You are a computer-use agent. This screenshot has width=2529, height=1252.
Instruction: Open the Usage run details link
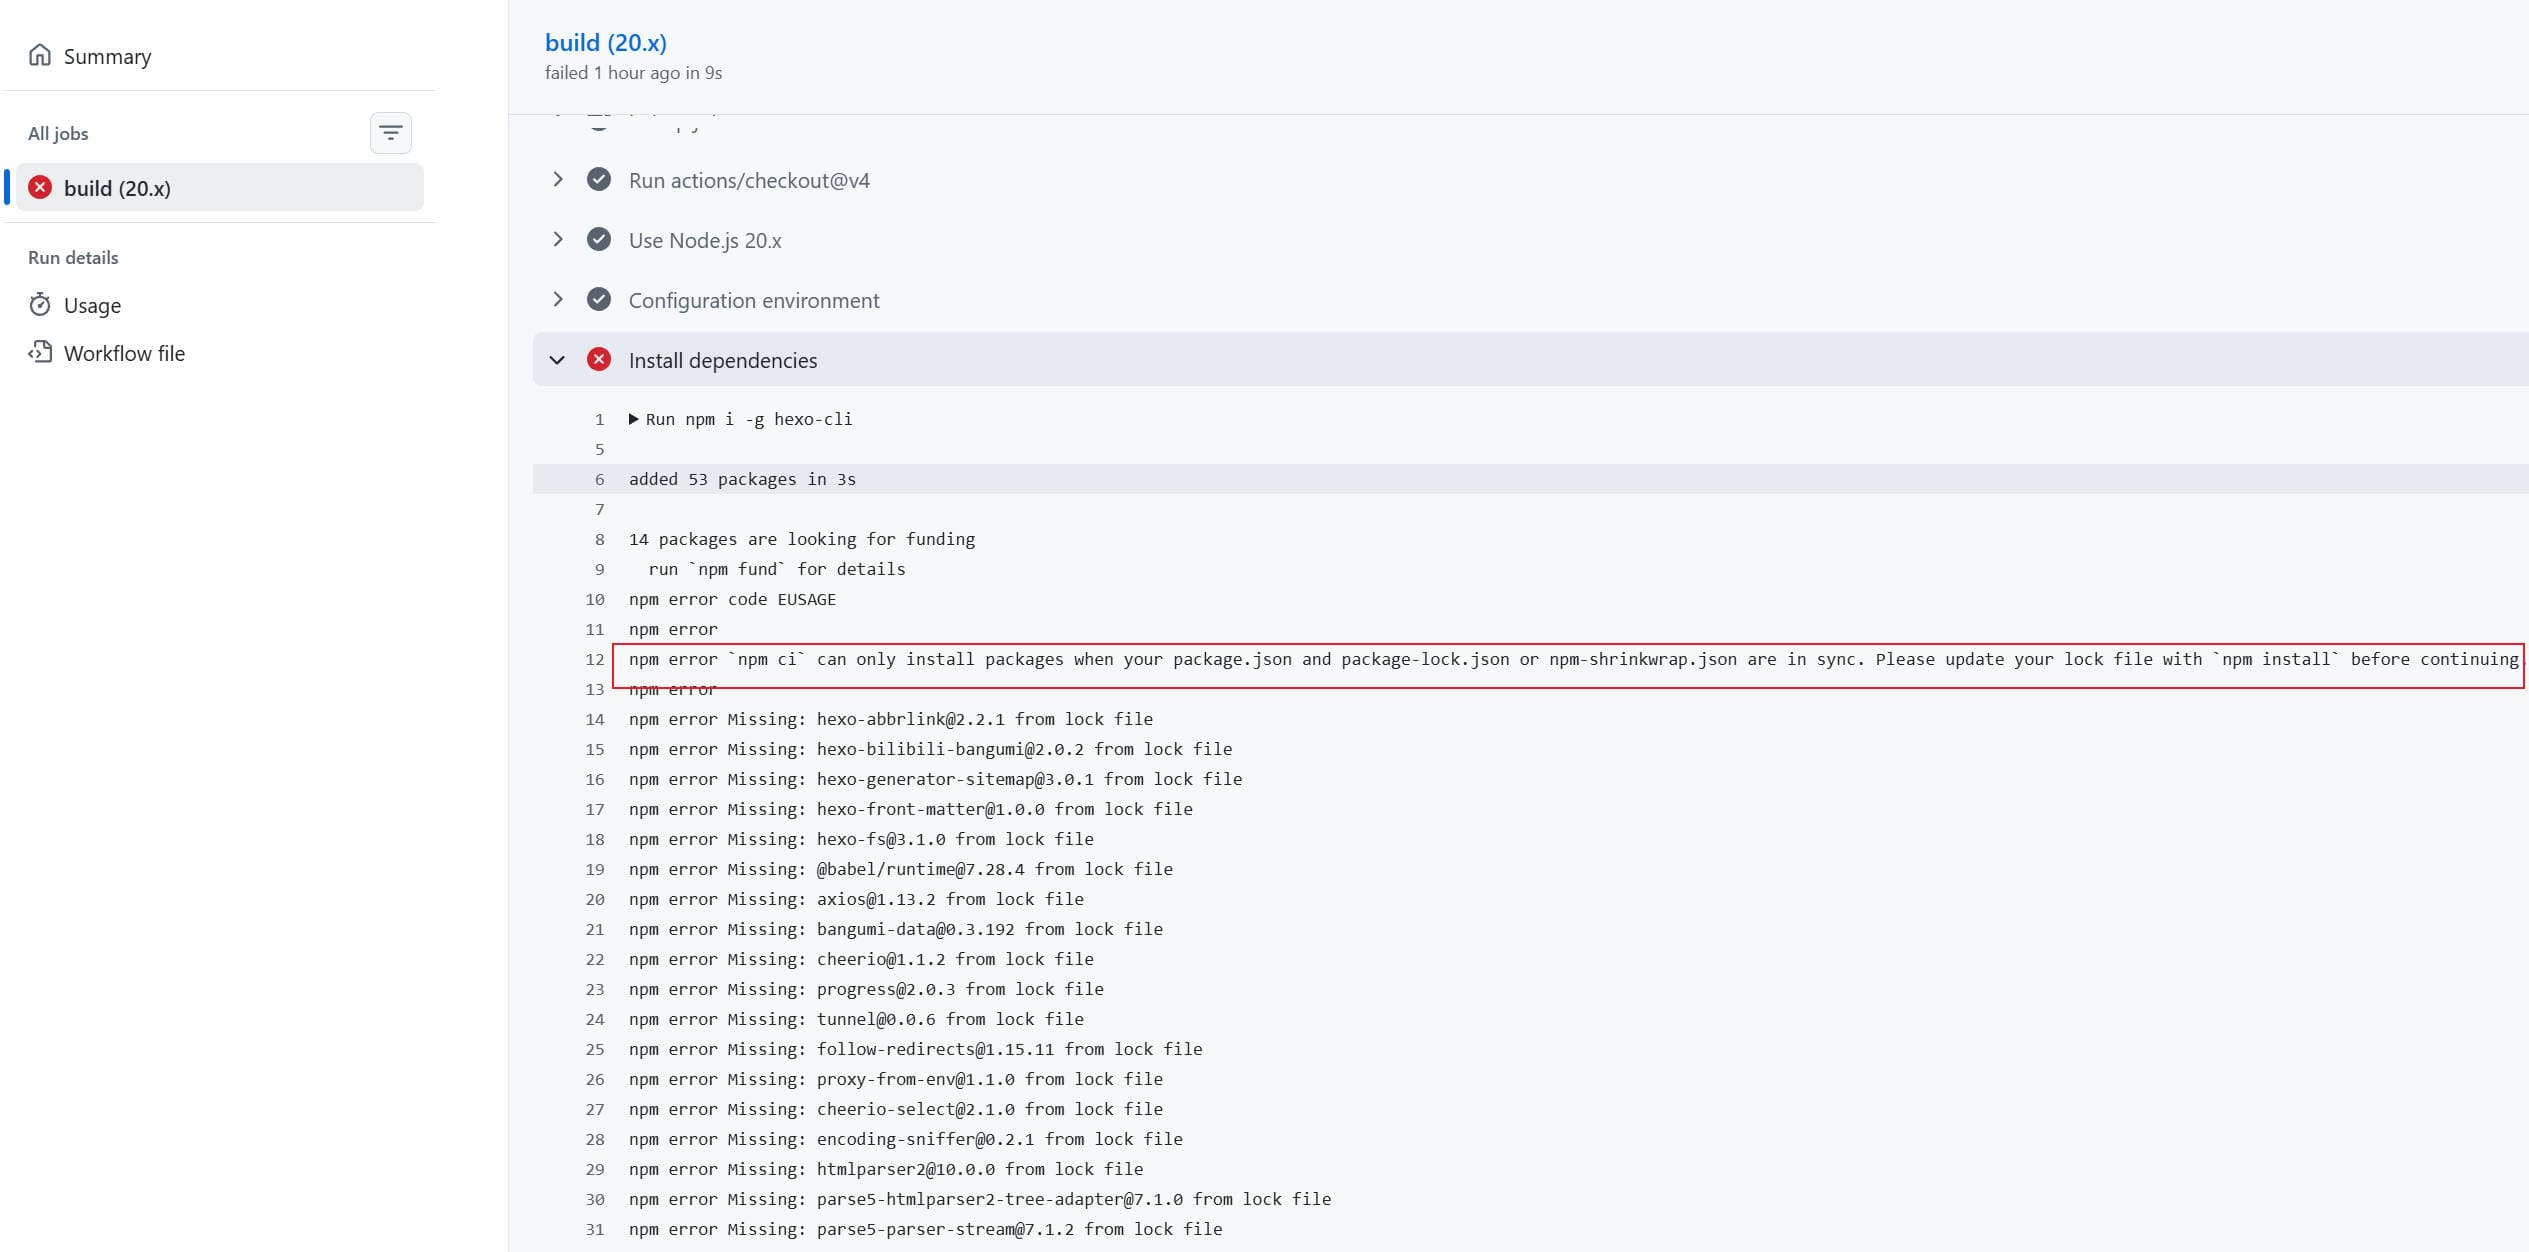click(92, 306)
